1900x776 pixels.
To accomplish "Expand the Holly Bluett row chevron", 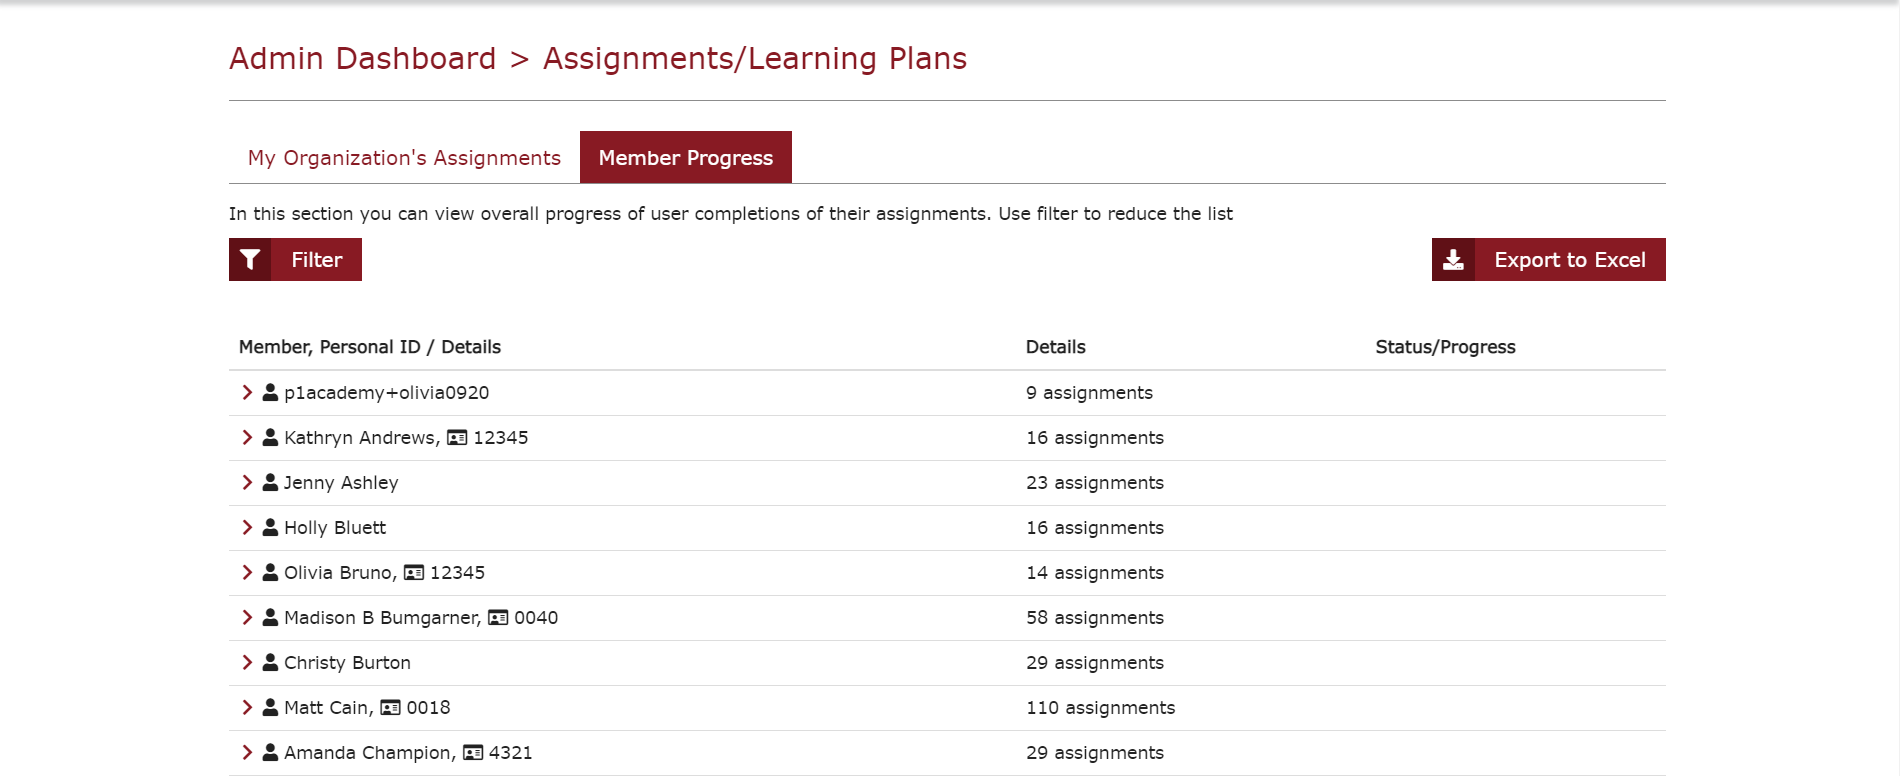I will 247,527.
